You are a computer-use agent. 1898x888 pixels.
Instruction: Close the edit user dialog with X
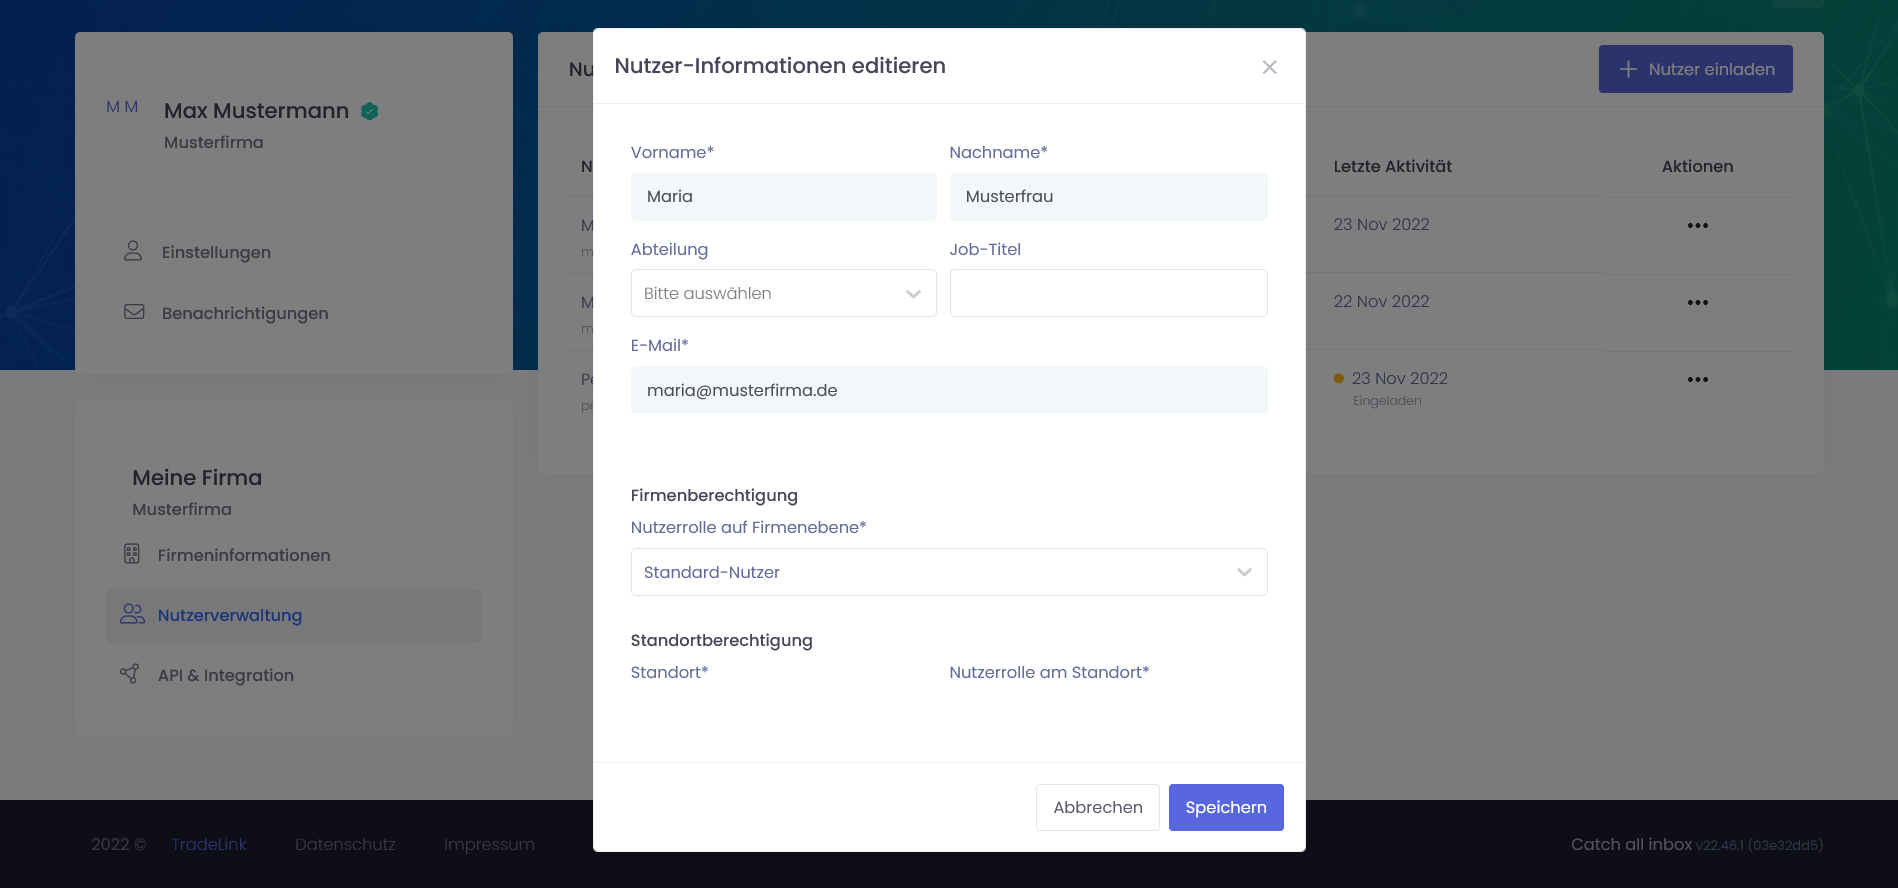[x=1269, y=67]
